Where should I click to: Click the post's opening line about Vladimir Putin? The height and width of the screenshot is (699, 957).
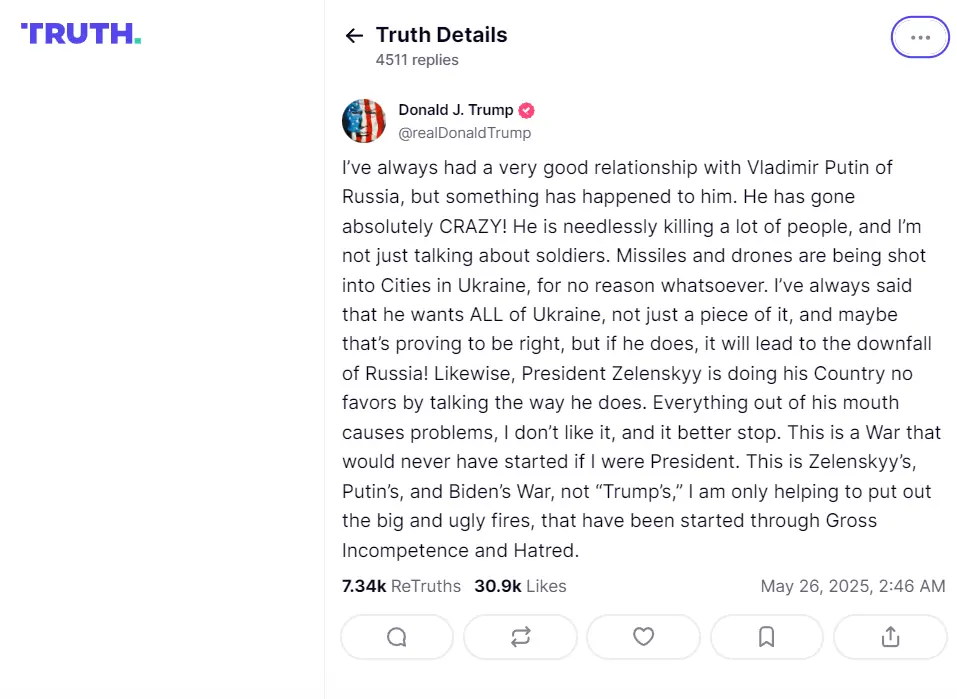click(617, 167)
